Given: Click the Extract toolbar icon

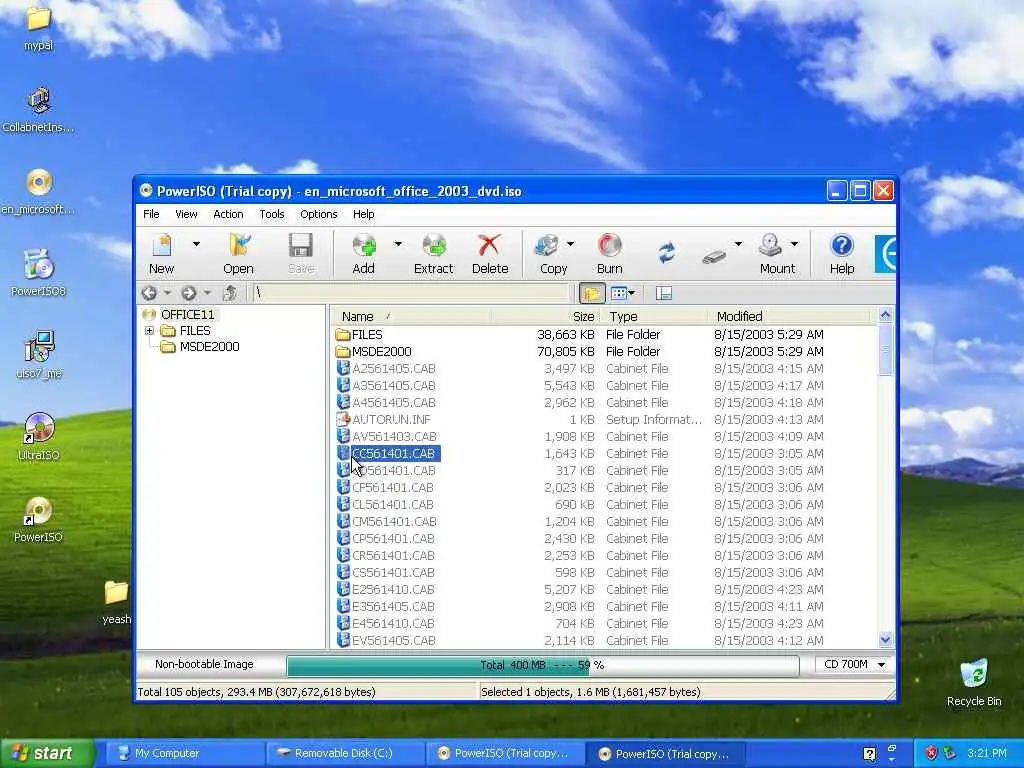Looking at the screenshot, I should [433, 254].
